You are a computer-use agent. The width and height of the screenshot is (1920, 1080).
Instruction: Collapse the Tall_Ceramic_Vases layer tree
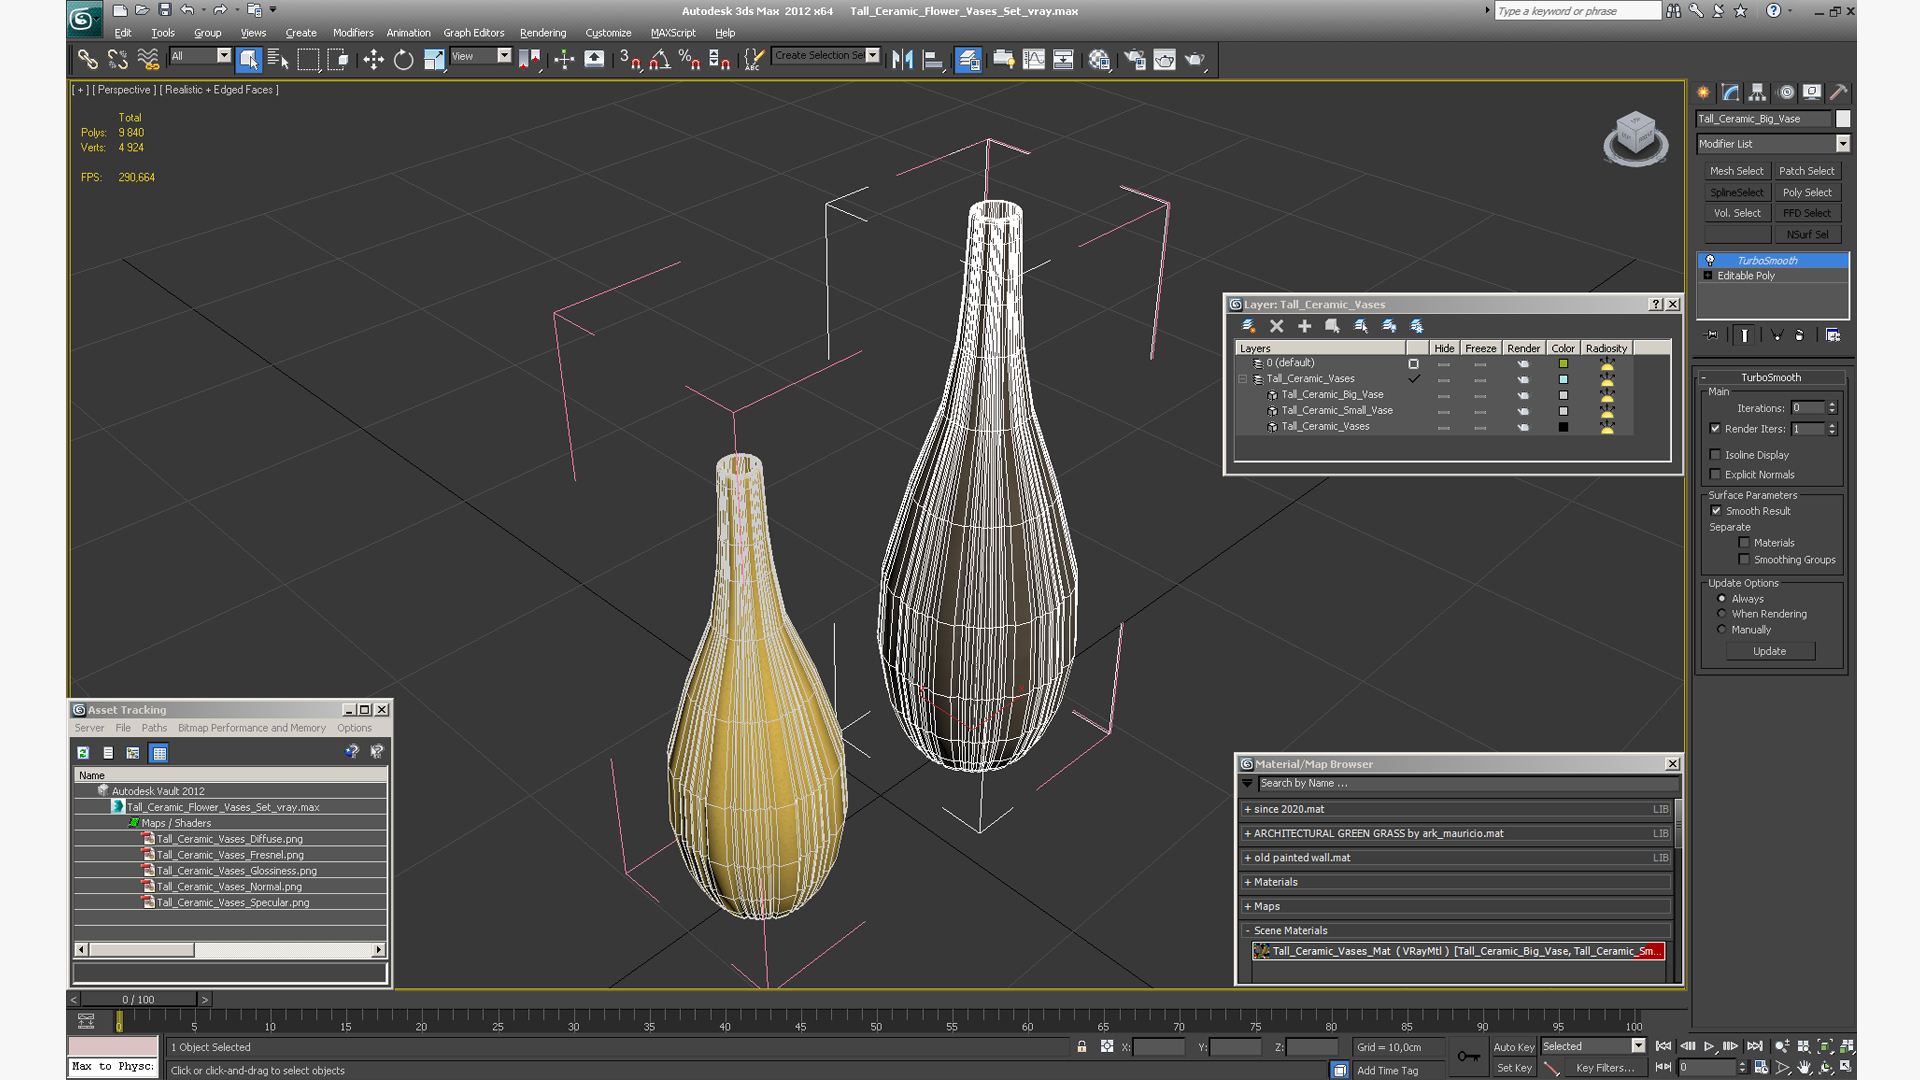tap(1243, 379)
